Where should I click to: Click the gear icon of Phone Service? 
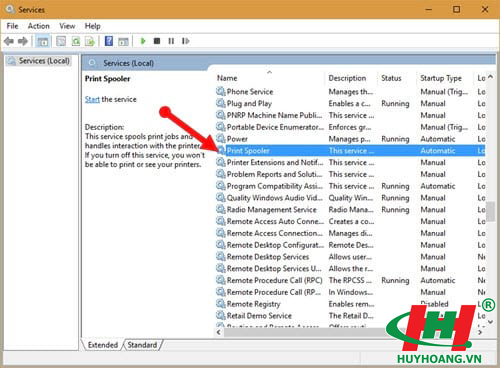(x=220, y=91)
